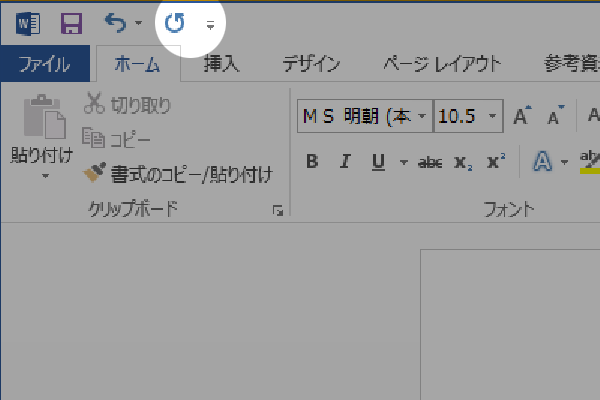This screenshot has height=400, width=600.
Task: Switch to the ホーム tab
Action: [138, 64]
